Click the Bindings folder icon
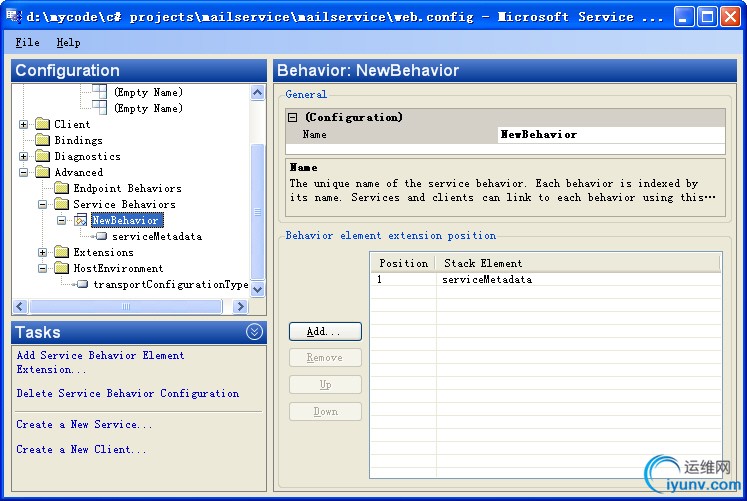 [42, 140]
